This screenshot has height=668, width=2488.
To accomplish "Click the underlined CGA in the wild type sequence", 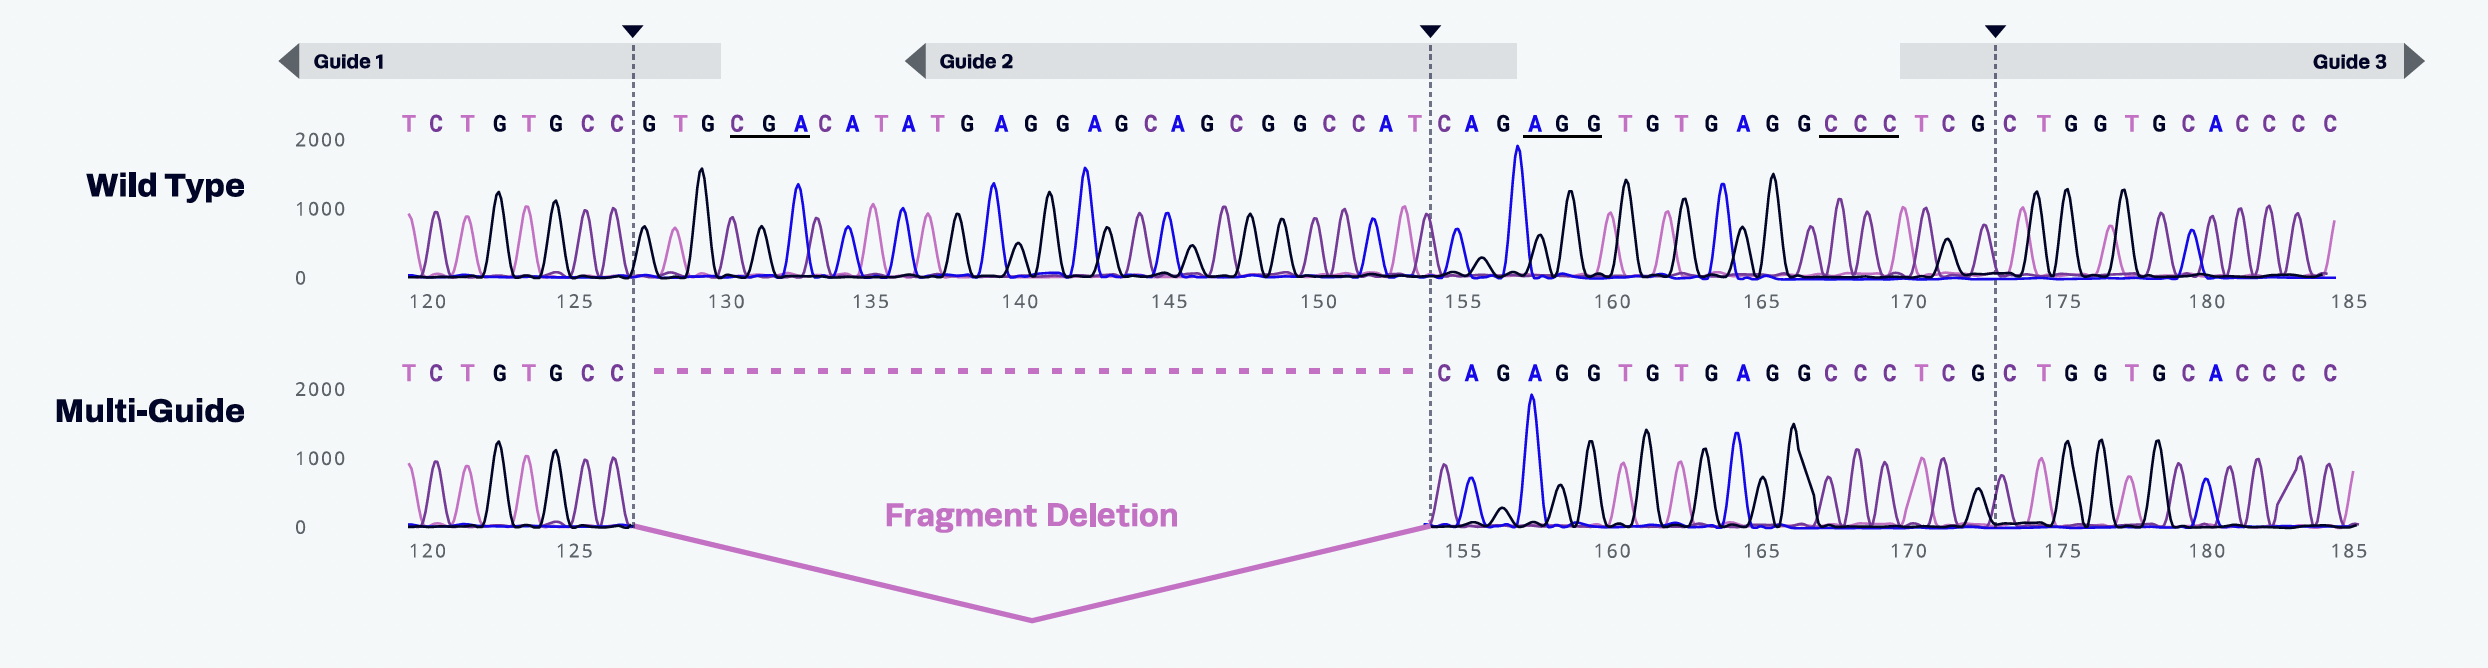I will coord(769,125).
